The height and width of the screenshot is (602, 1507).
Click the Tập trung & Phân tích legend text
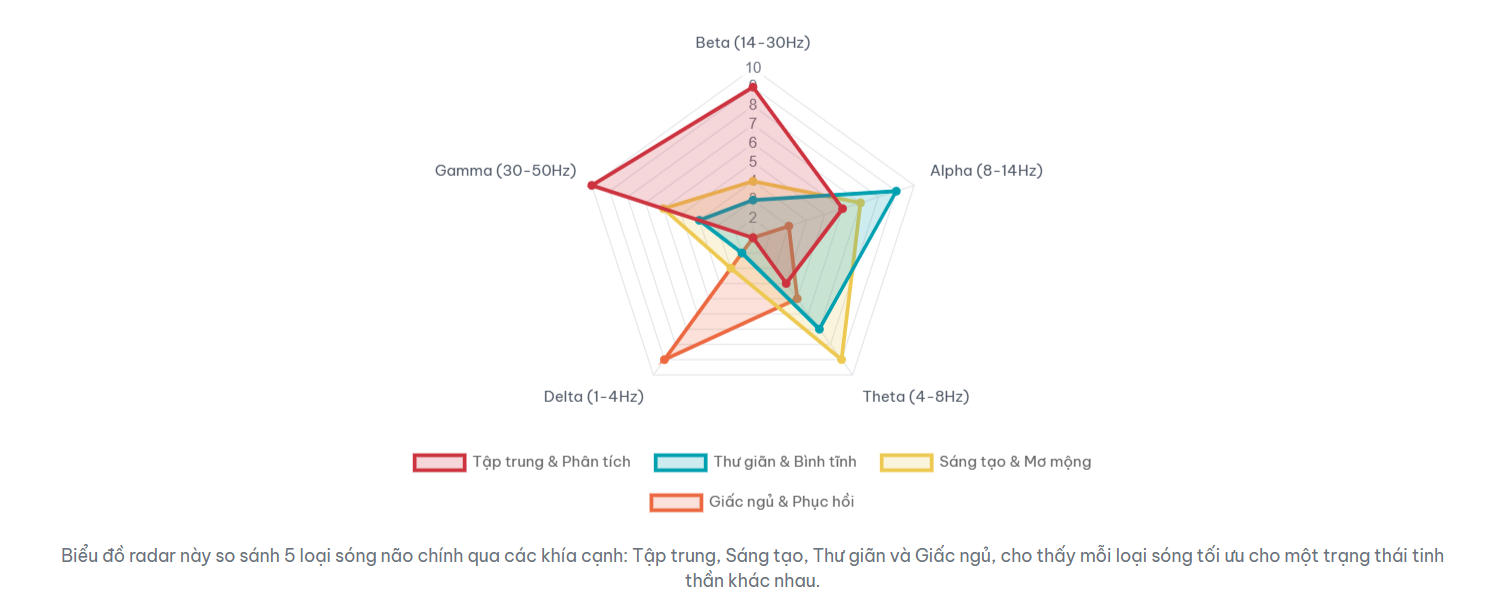click(x=551, y=462)
